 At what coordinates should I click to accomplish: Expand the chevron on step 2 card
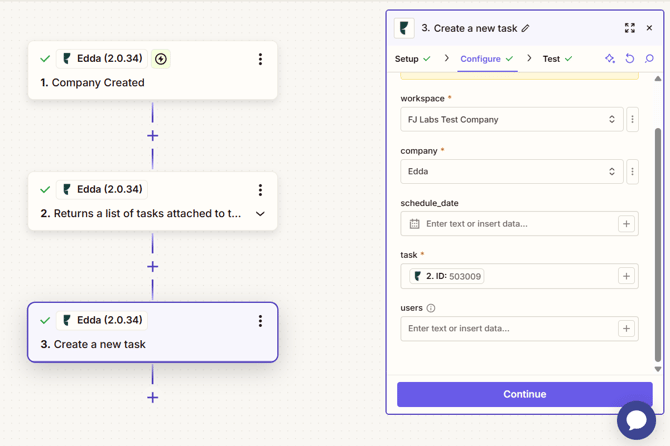pyautogui.click(x=260, y=214)
